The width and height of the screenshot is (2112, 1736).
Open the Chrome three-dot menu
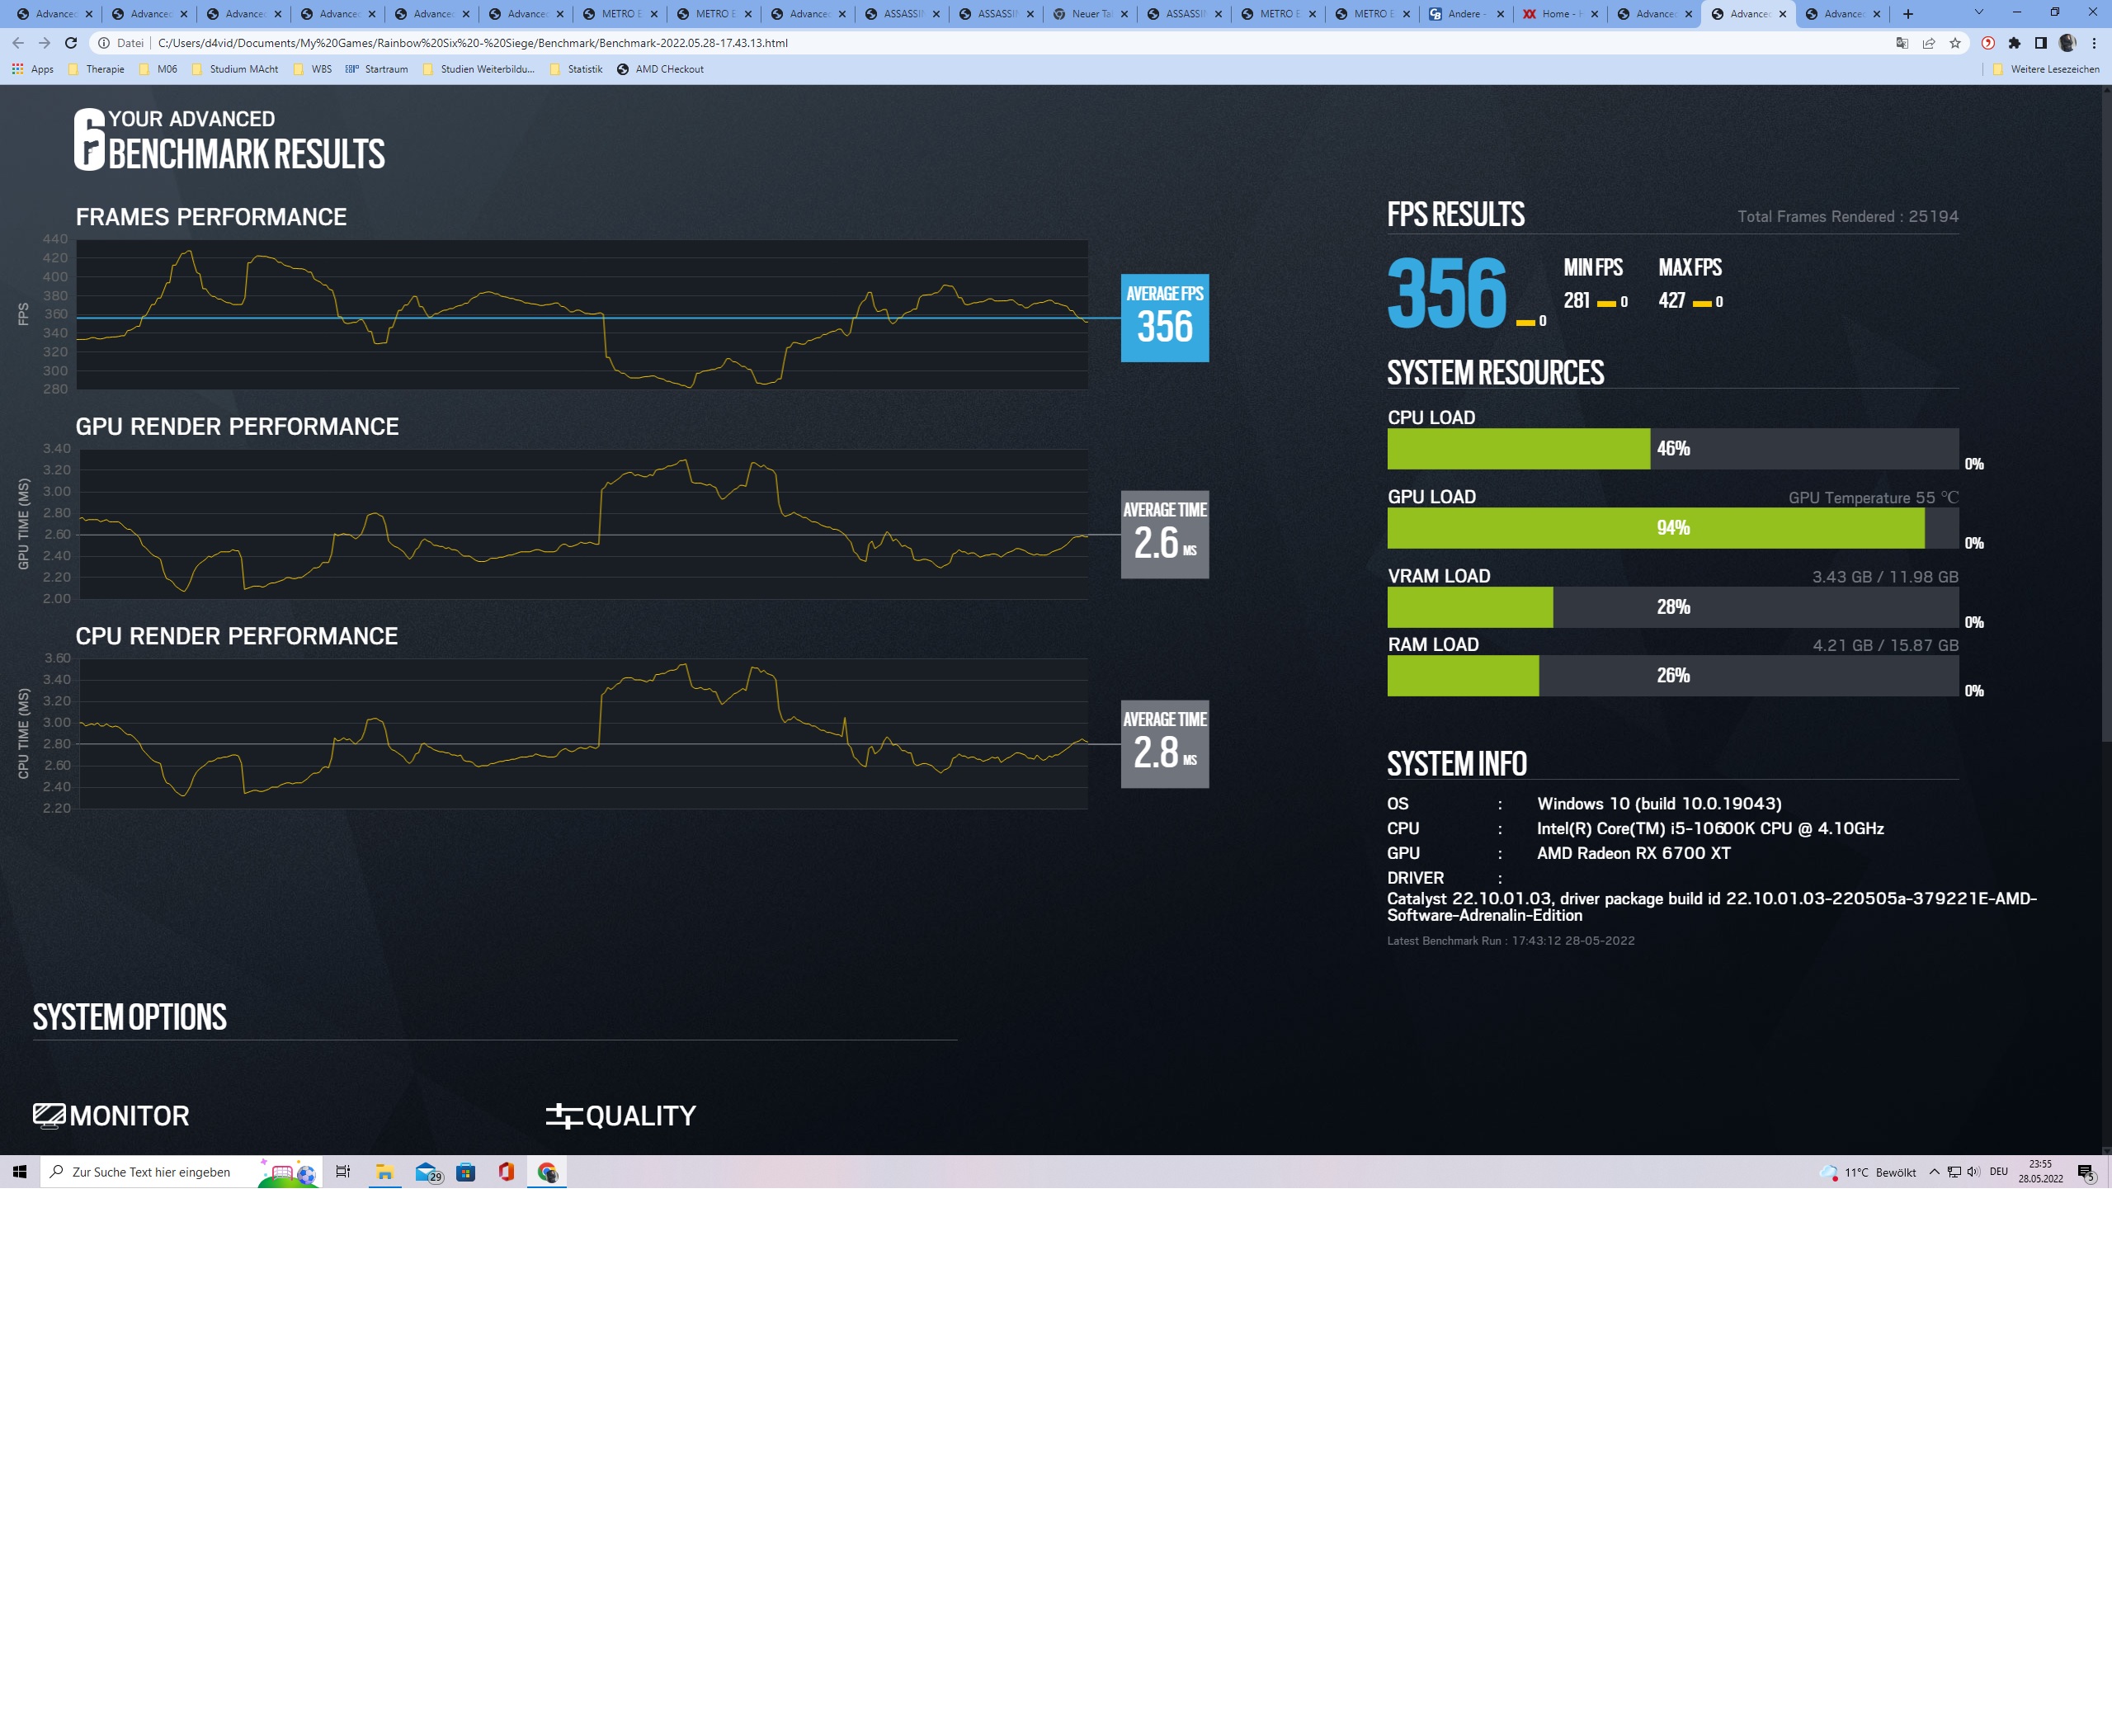2094,43
